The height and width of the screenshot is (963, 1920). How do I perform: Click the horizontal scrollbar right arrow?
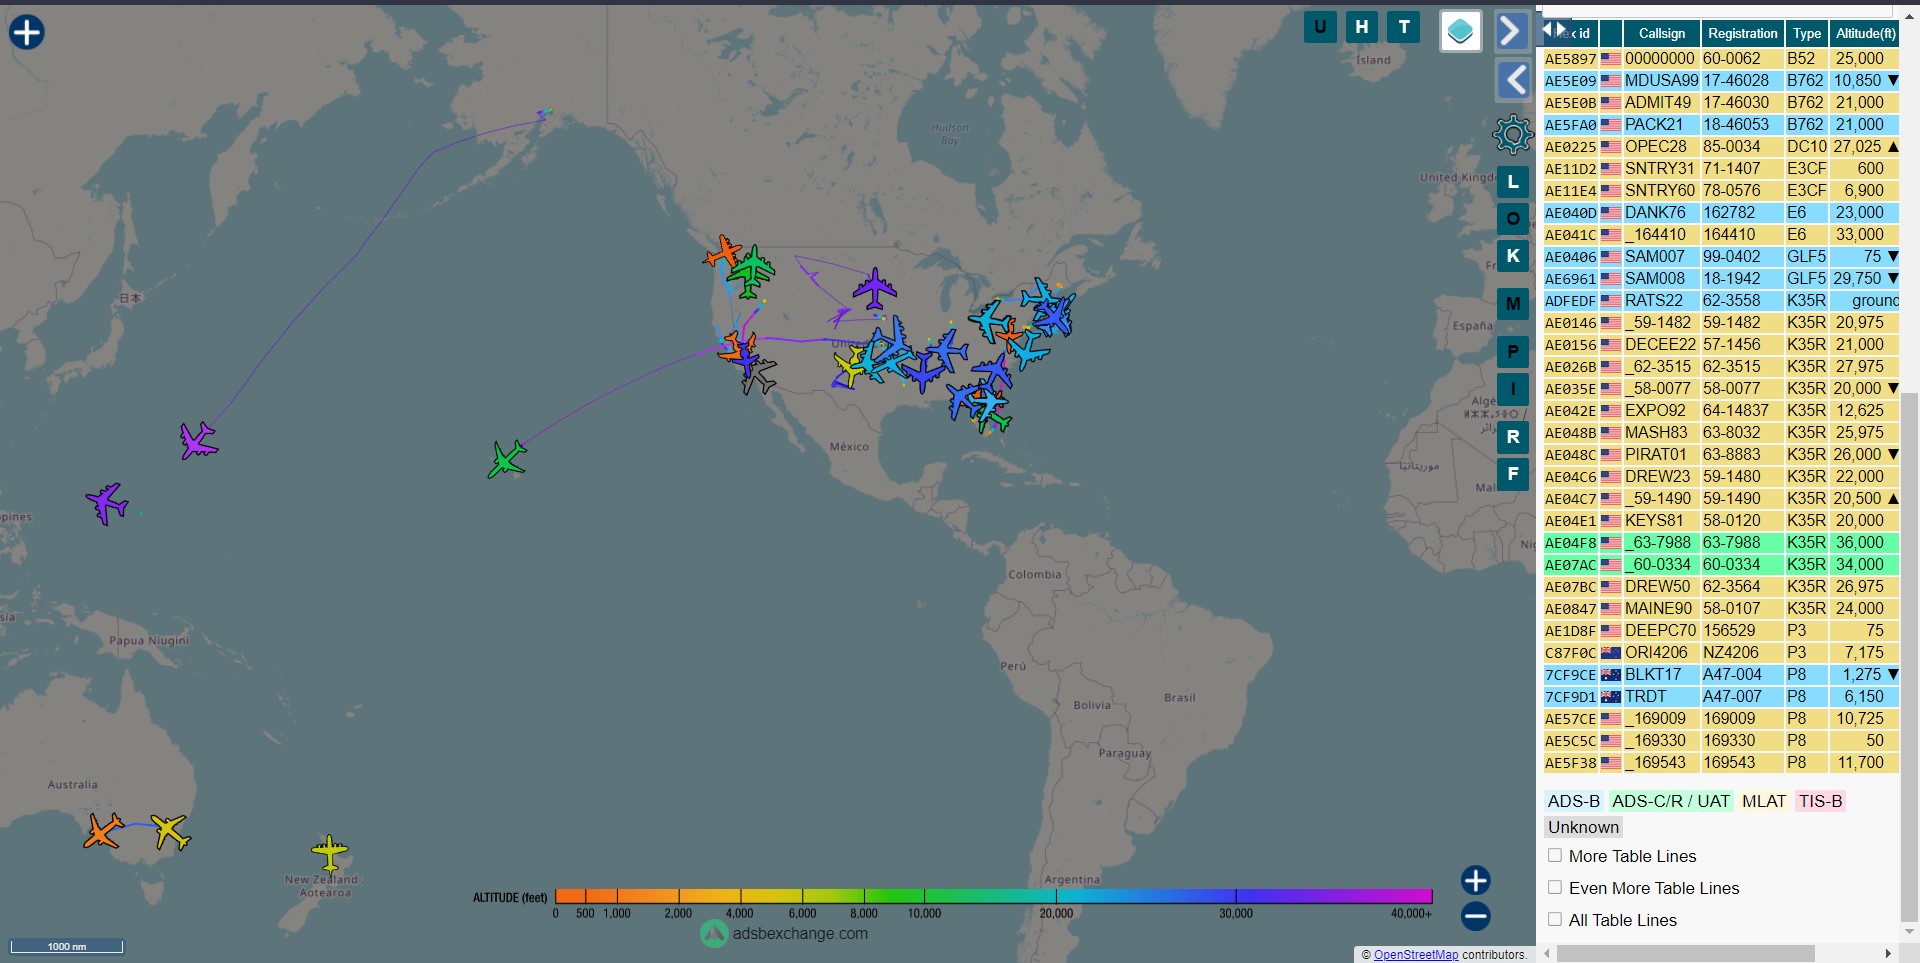coord(1888,954)
